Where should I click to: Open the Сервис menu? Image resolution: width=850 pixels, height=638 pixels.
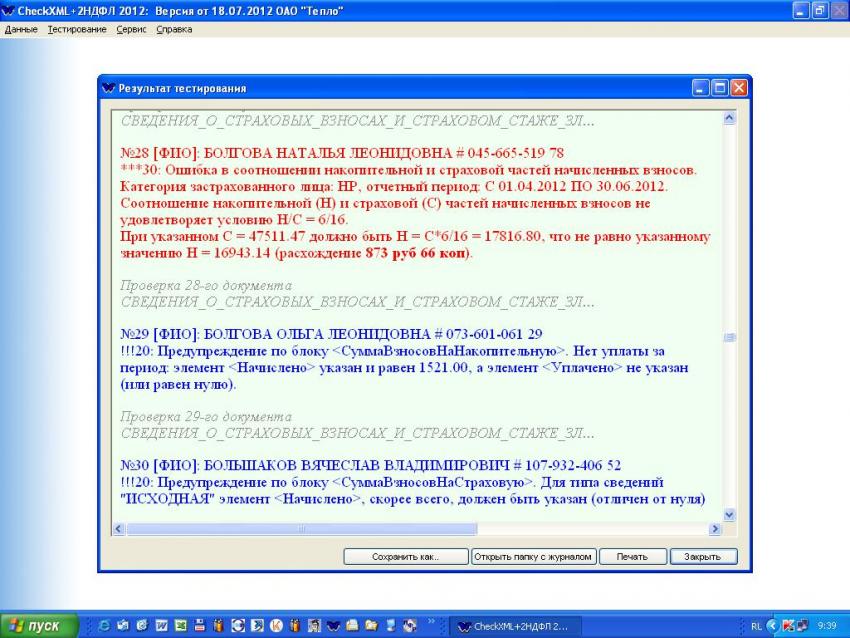131,29
